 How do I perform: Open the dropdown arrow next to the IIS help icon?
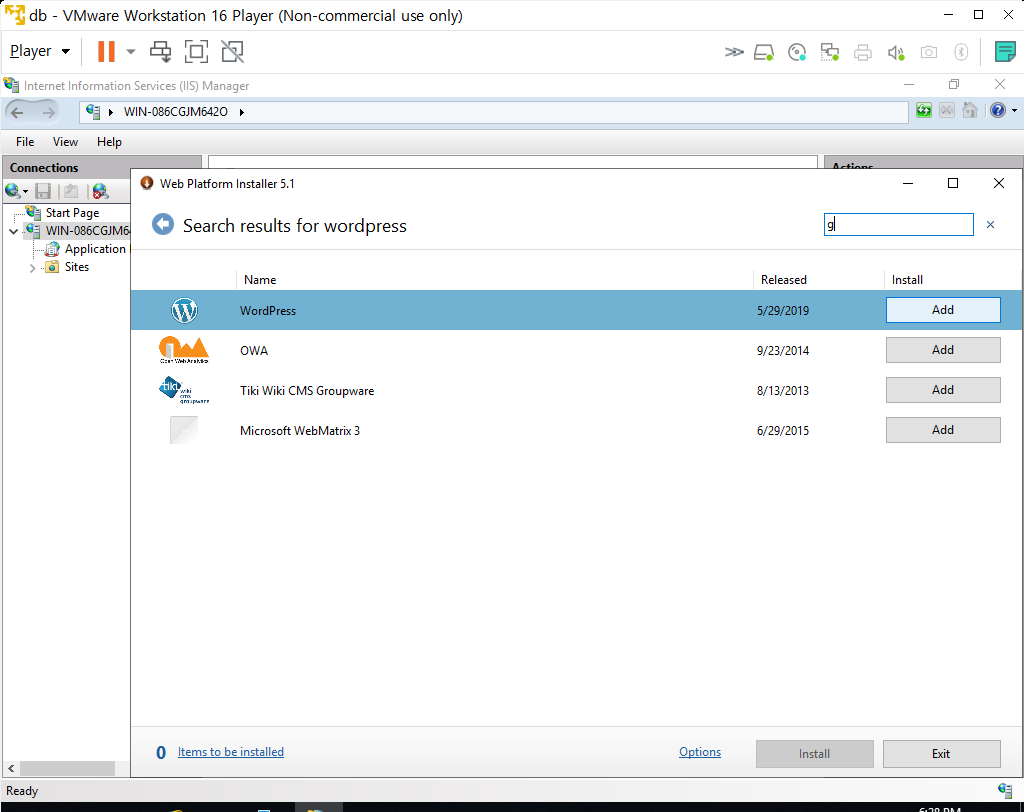coord(1014,110)
